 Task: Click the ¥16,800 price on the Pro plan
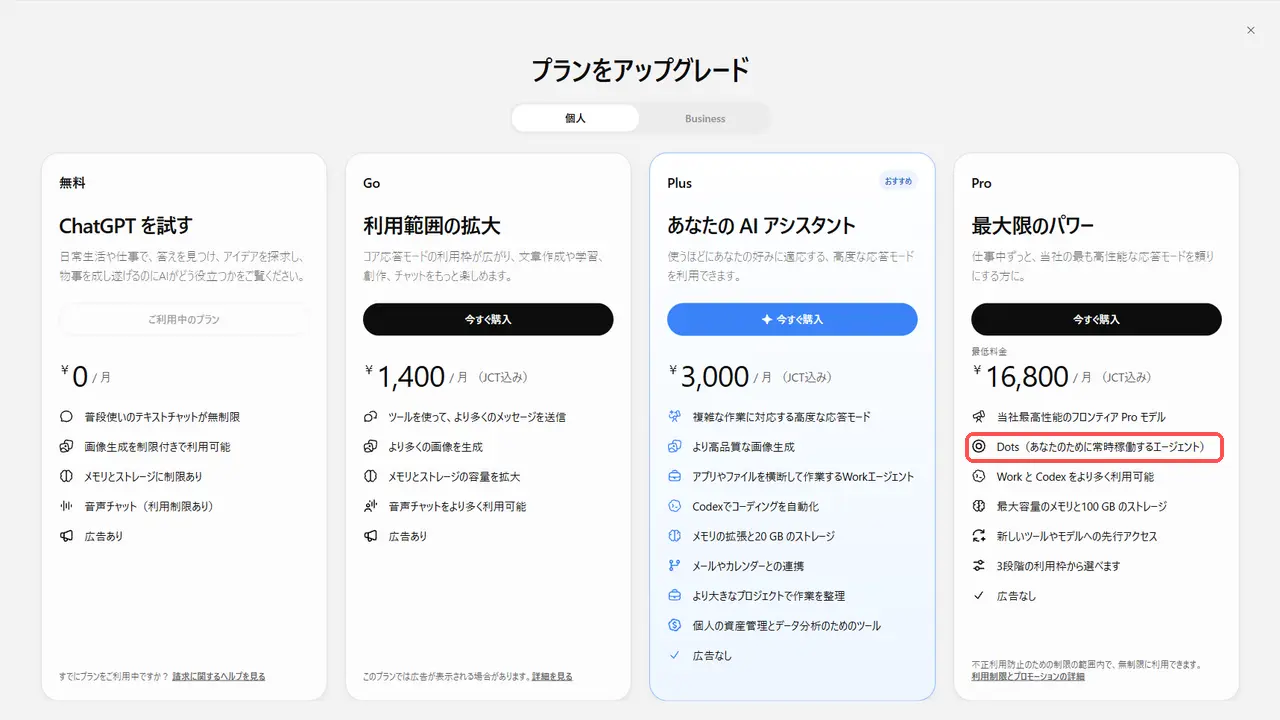pos(1021,376)
